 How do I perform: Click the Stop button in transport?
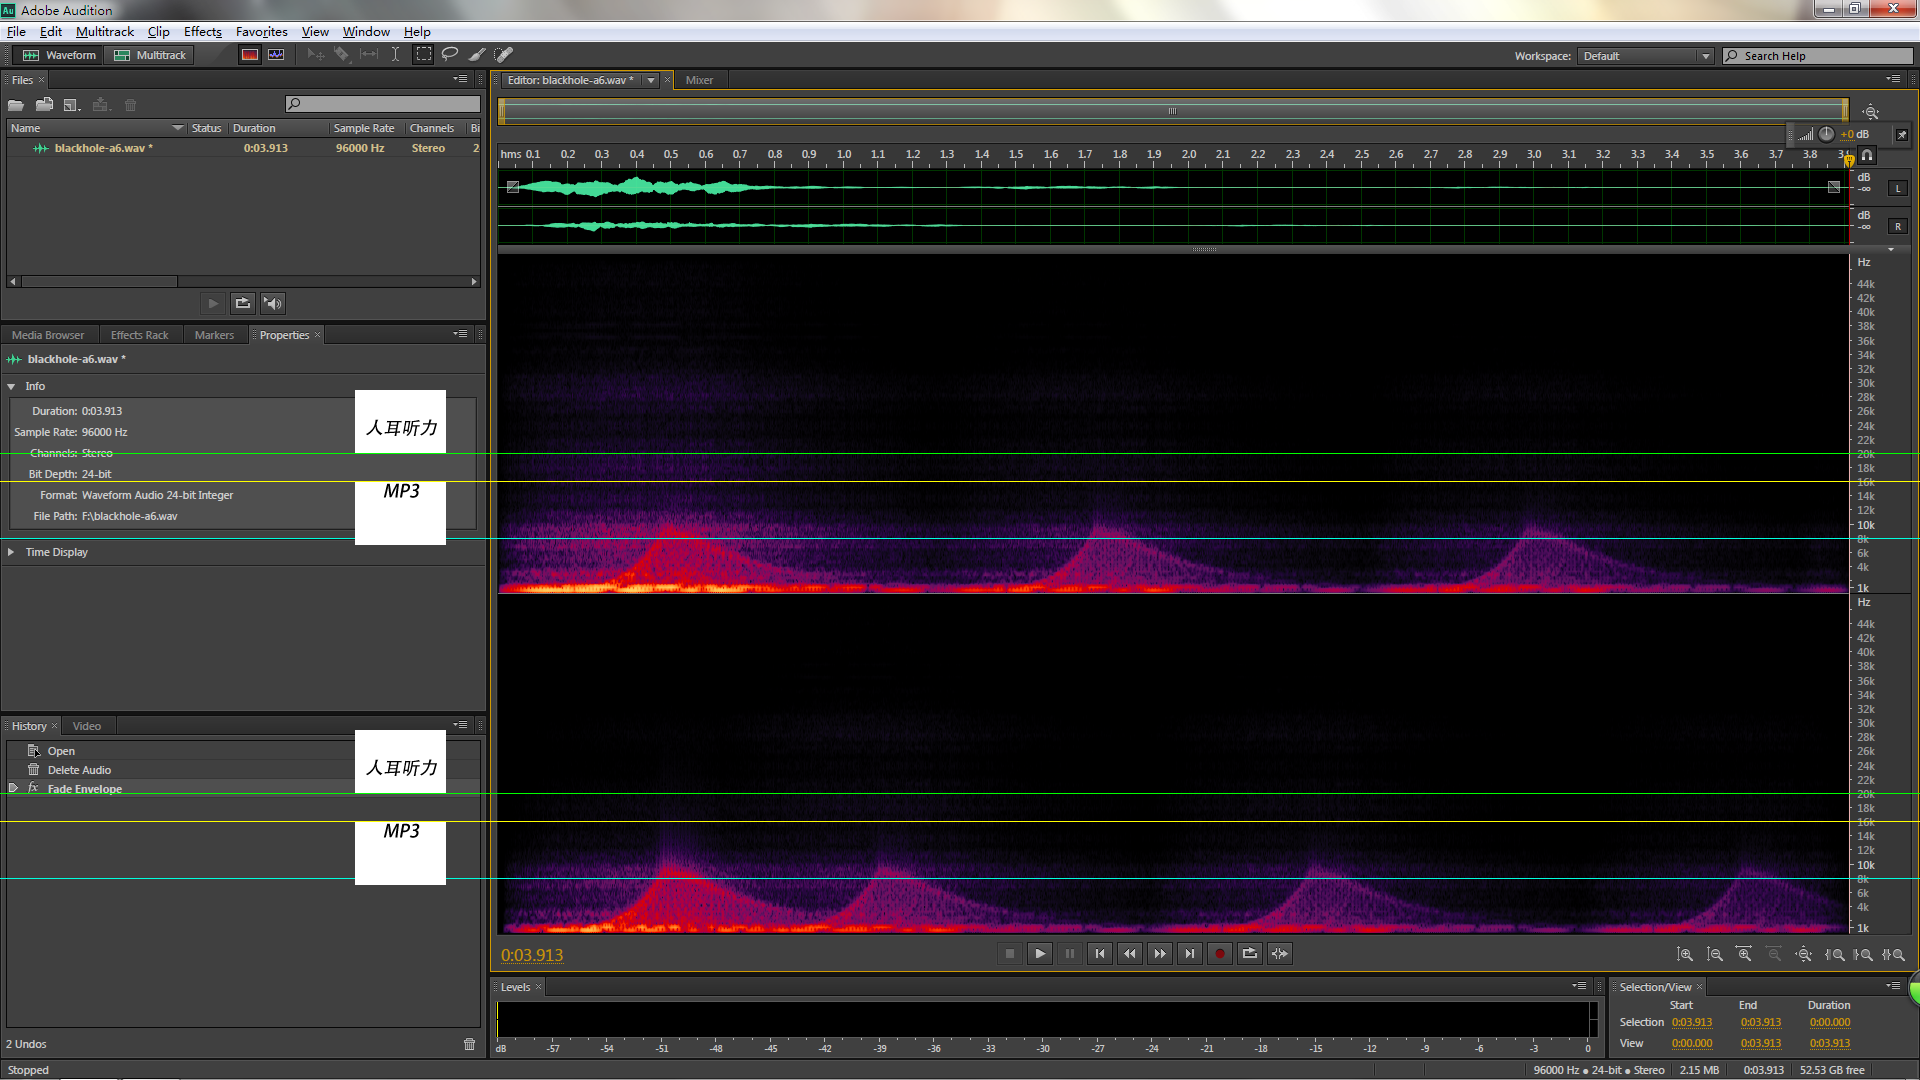pos(1010,954)
